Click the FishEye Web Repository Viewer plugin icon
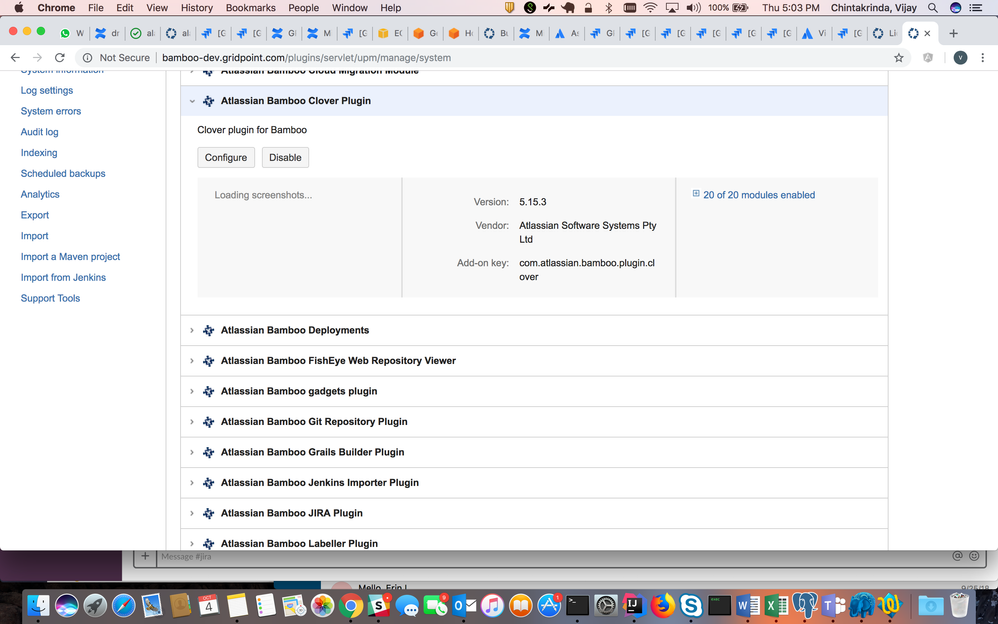The width and height of the screenshot is (998, 624). coord(208,361)
